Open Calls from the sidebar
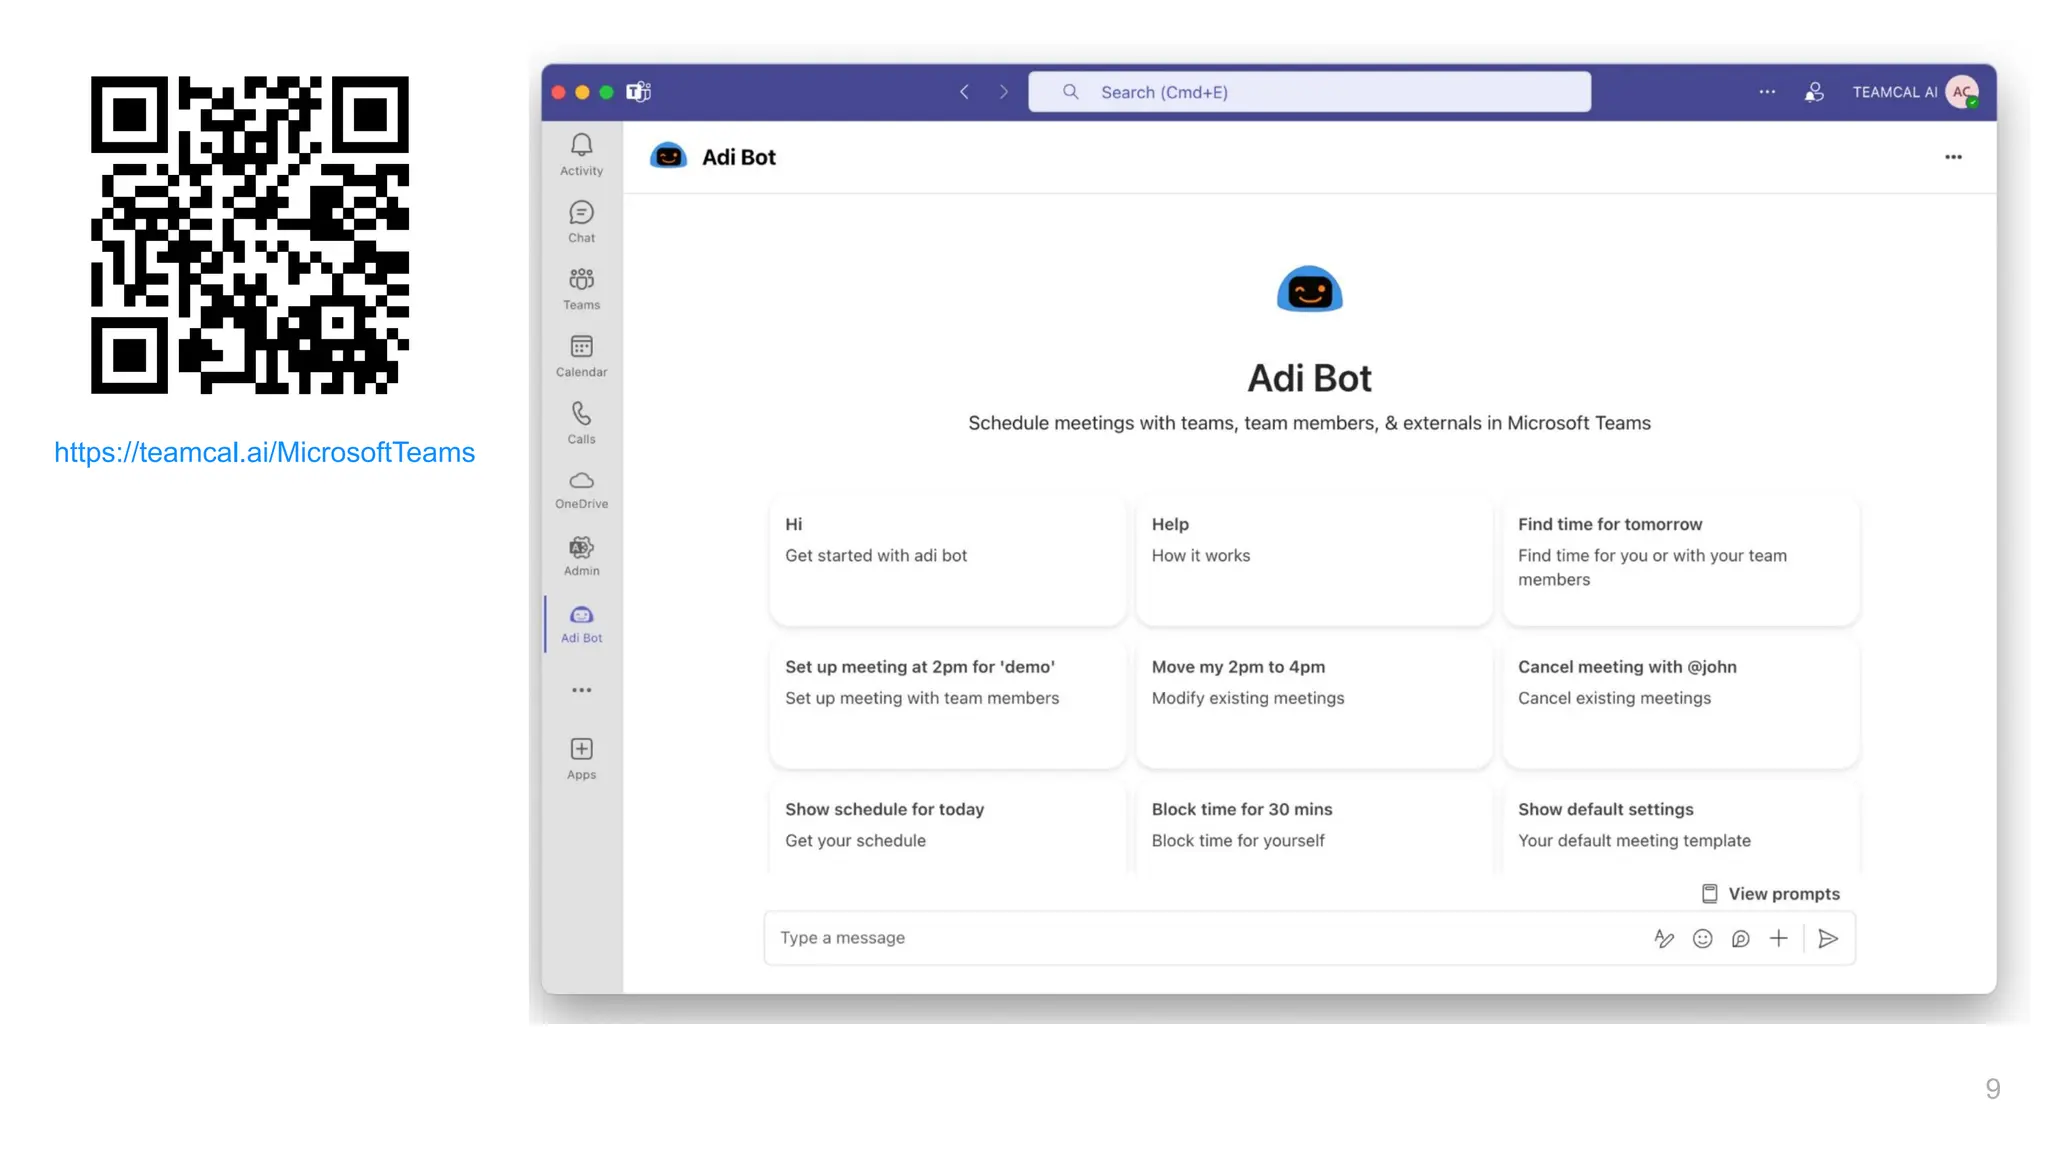Screen dimensions: 2048x1152 [x=581, y=423]
